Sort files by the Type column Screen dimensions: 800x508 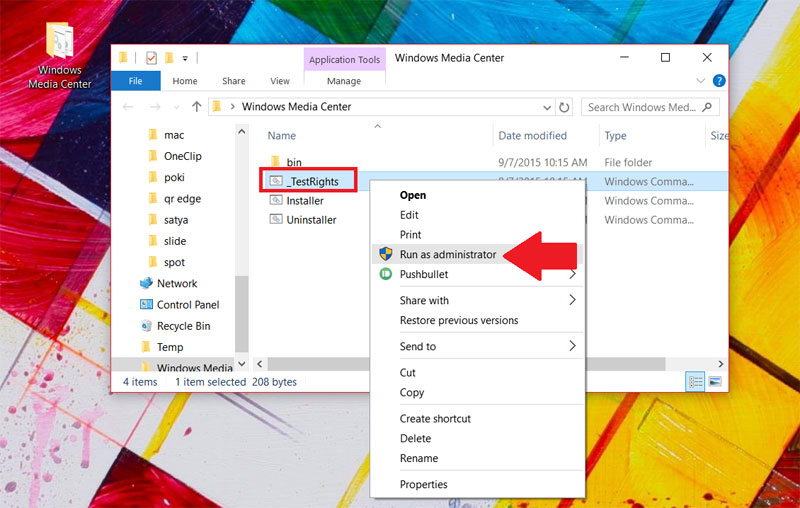coord(615,135)
